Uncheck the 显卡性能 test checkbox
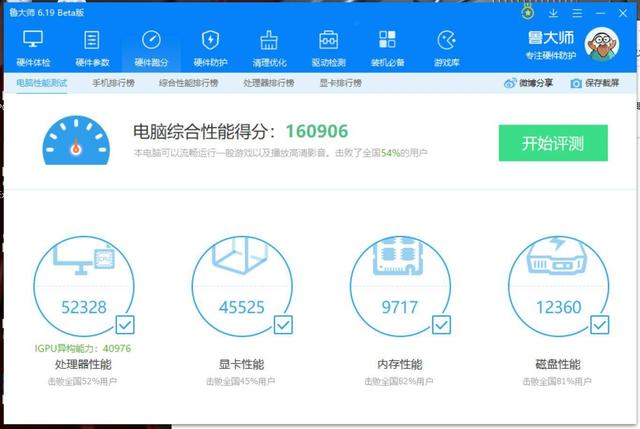 (283, 325)
